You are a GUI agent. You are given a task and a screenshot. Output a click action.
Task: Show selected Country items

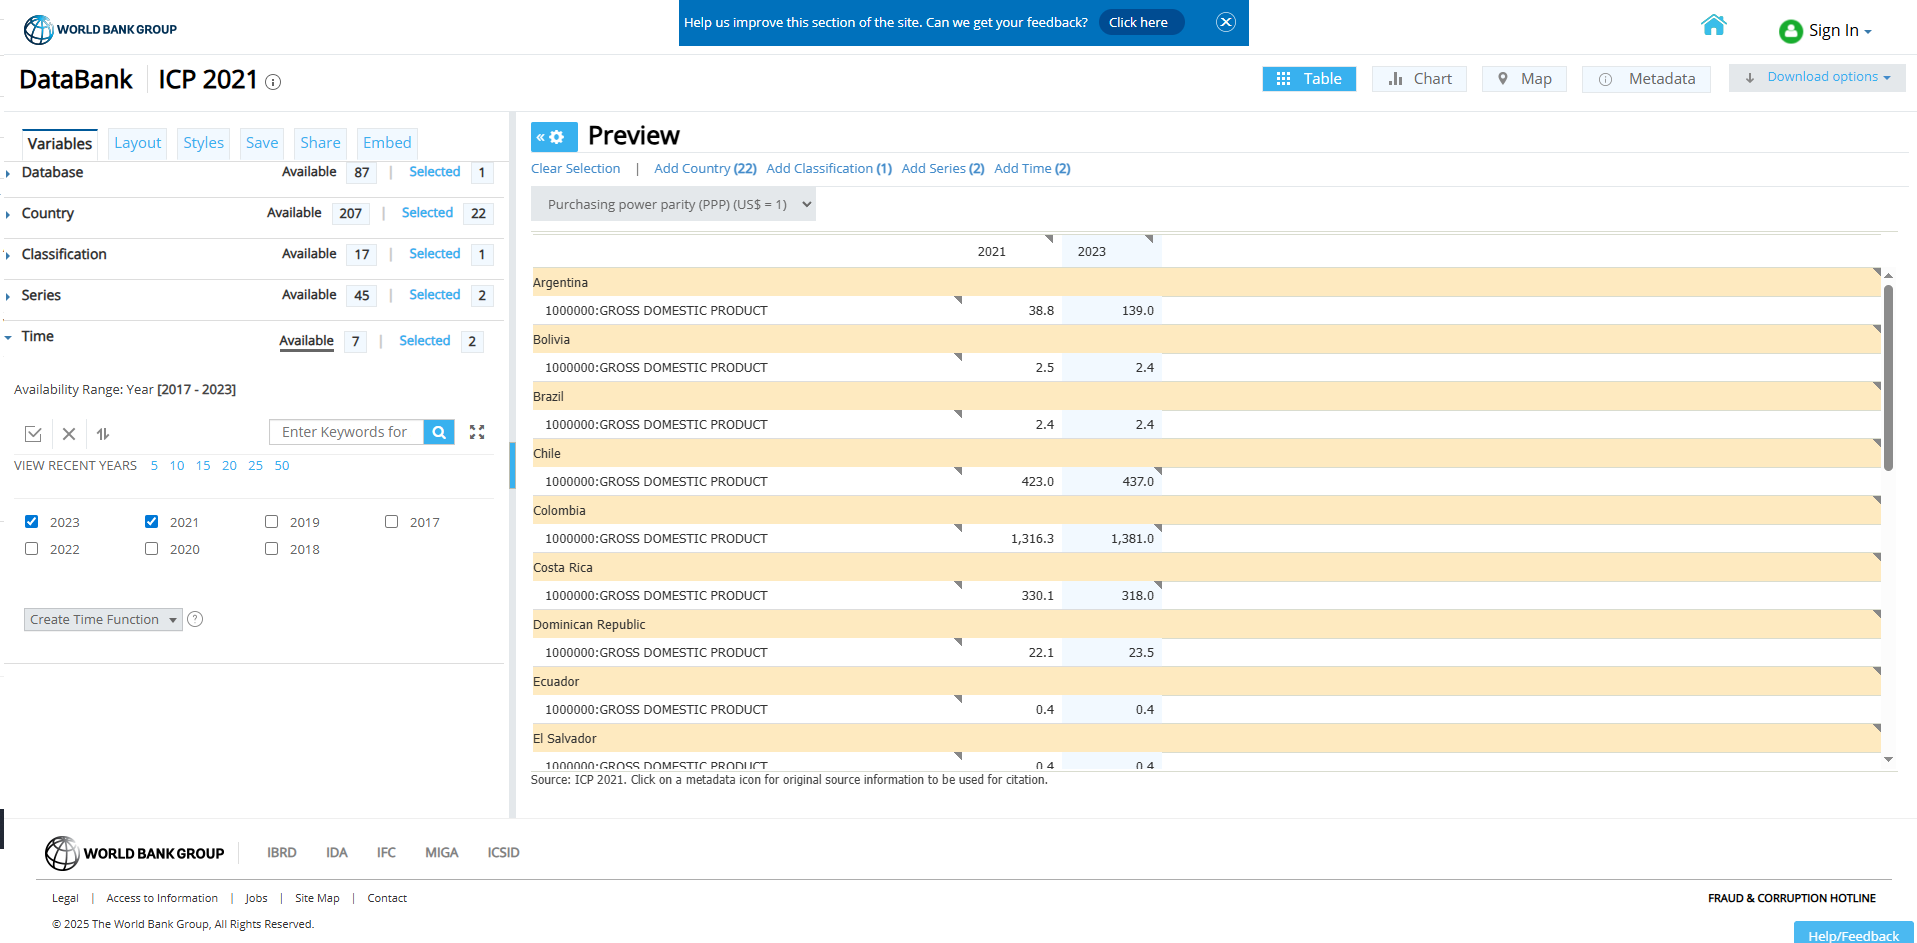[x=427, y=213]
